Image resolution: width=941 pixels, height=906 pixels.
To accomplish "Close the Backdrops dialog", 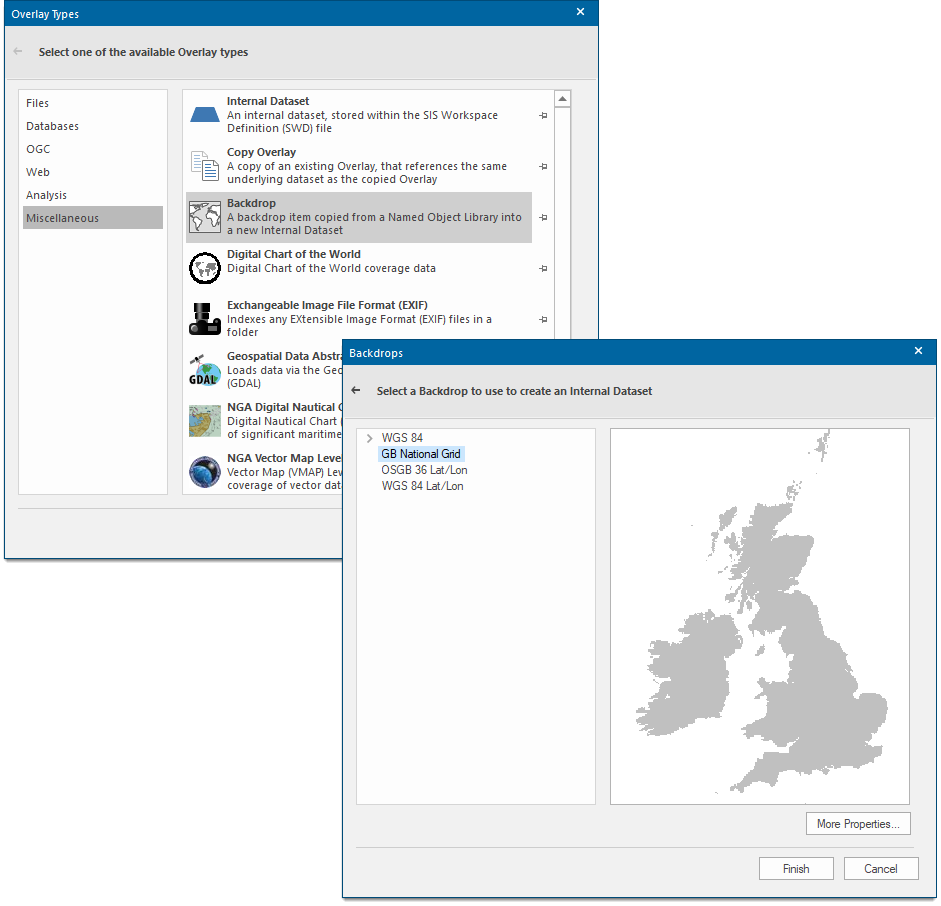I will (918, 351).
